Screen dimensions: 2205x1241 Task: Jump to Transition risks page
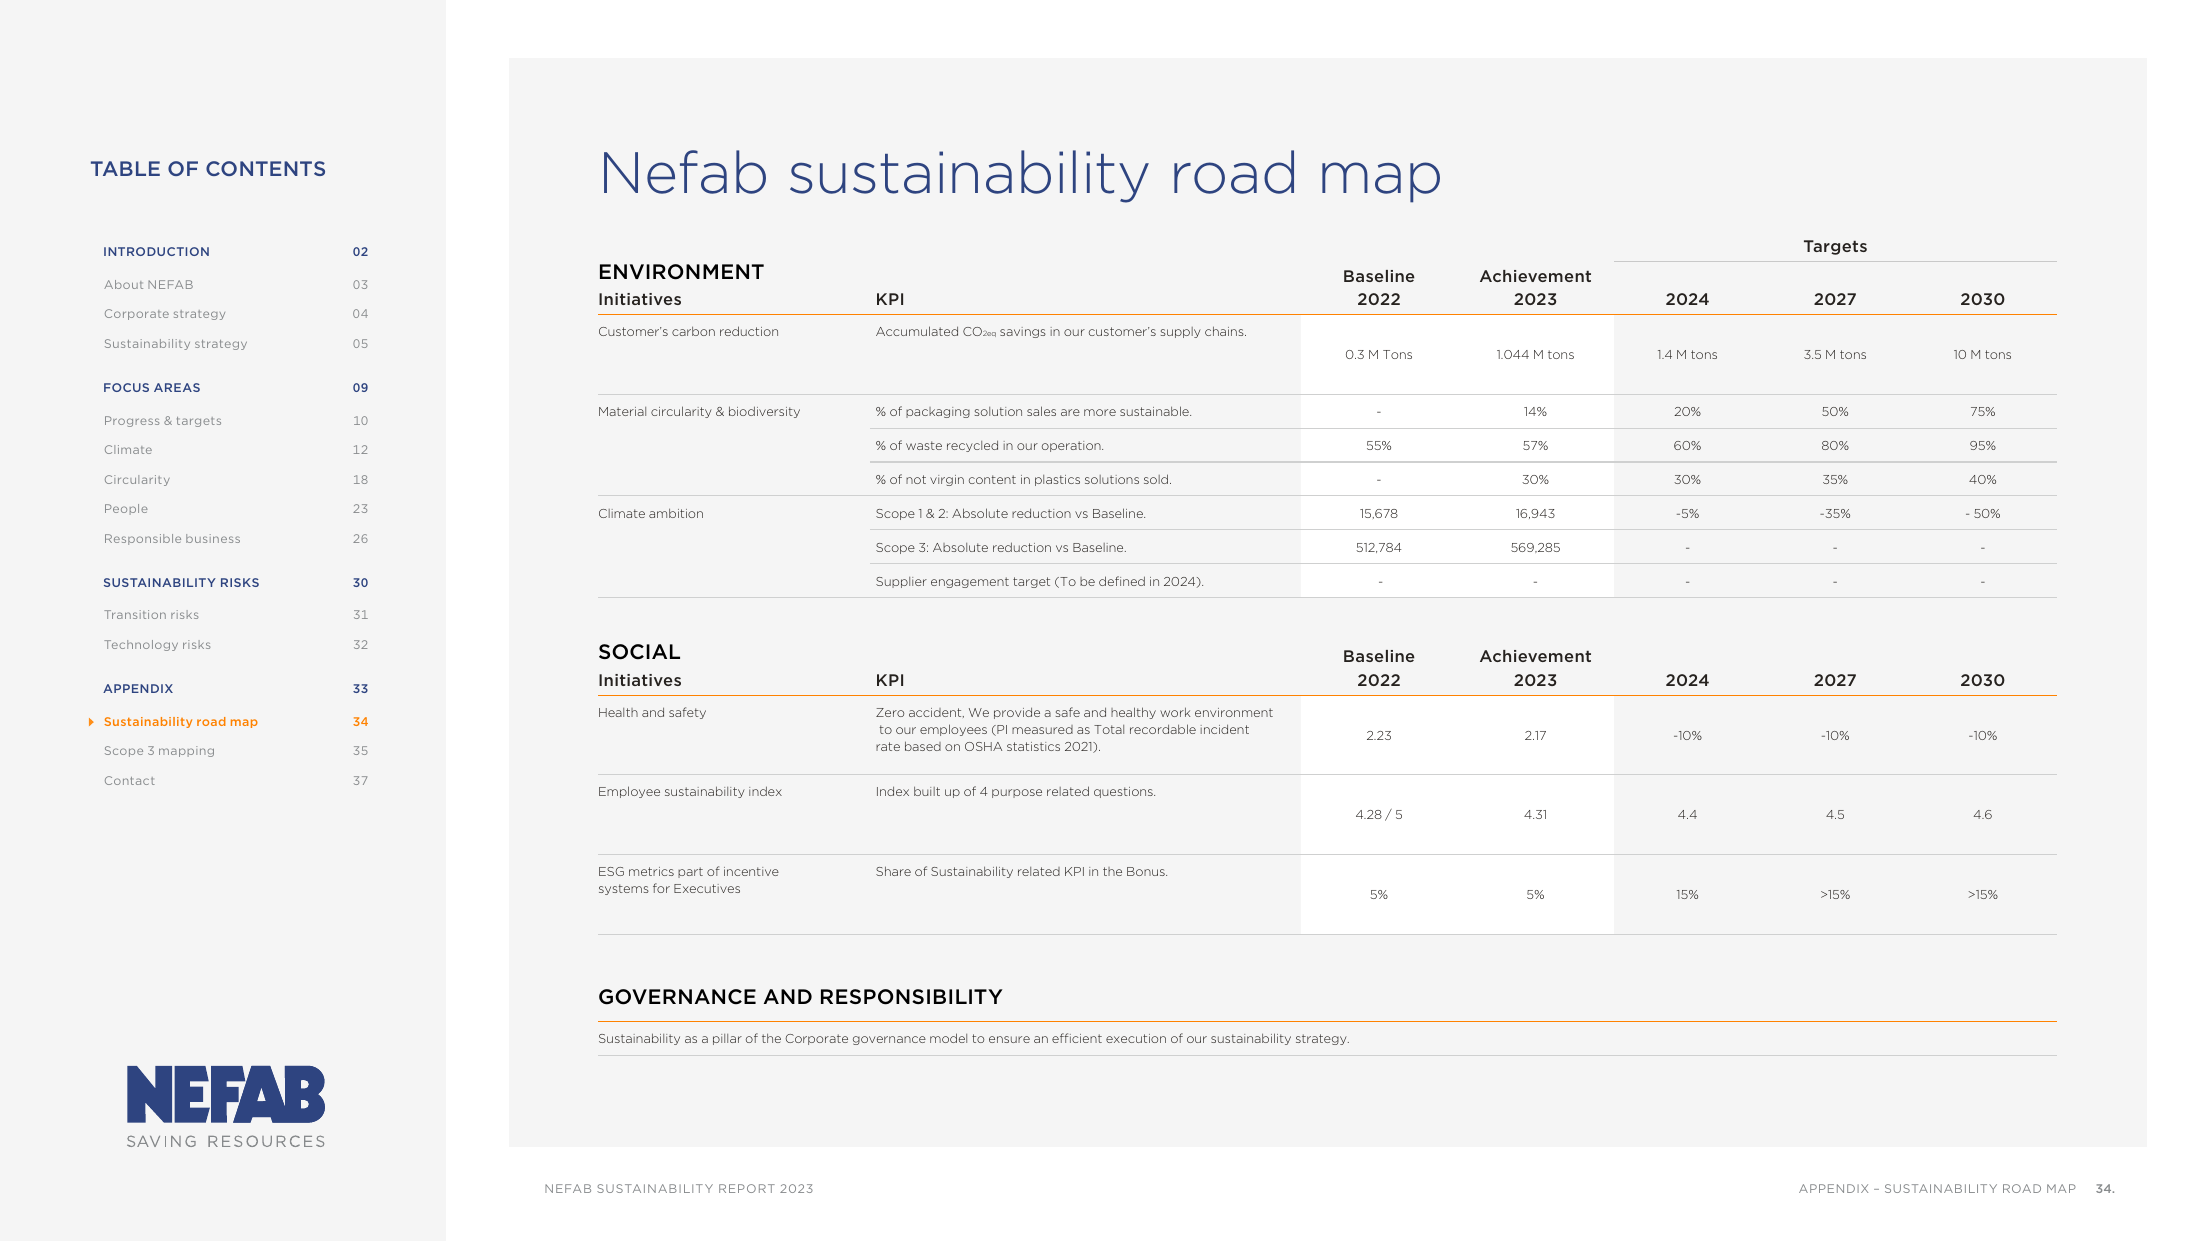tap(151, 615)
